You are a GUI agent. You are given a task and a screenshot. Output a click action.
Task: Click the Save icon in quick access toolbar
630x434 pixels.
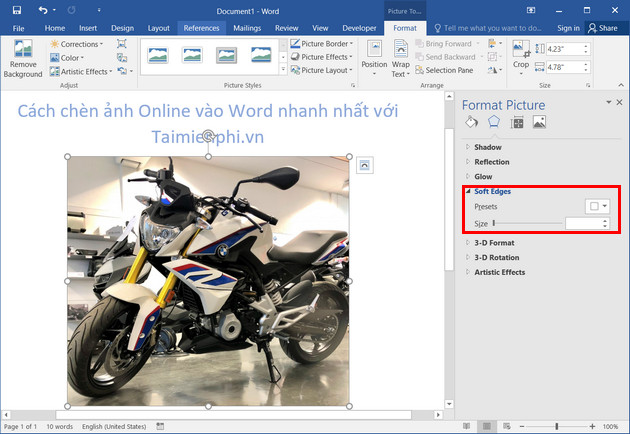pyautogui.click(x=16, y=10)
